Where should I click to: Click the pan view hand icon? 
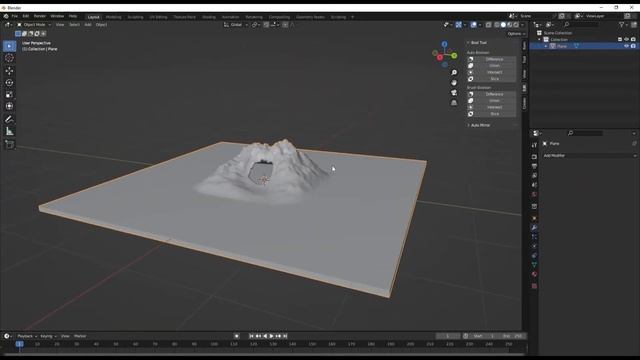pos(454,83)
